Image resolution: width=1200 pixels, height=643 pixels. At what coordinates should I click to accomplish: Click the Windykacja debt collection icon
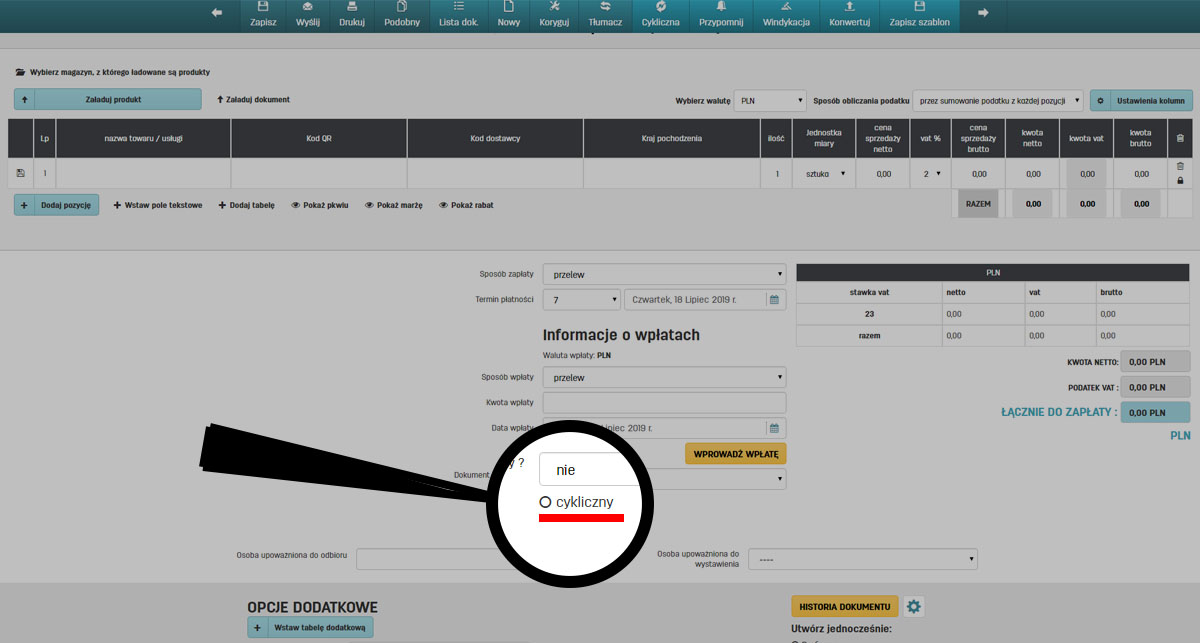pos(786,8)
